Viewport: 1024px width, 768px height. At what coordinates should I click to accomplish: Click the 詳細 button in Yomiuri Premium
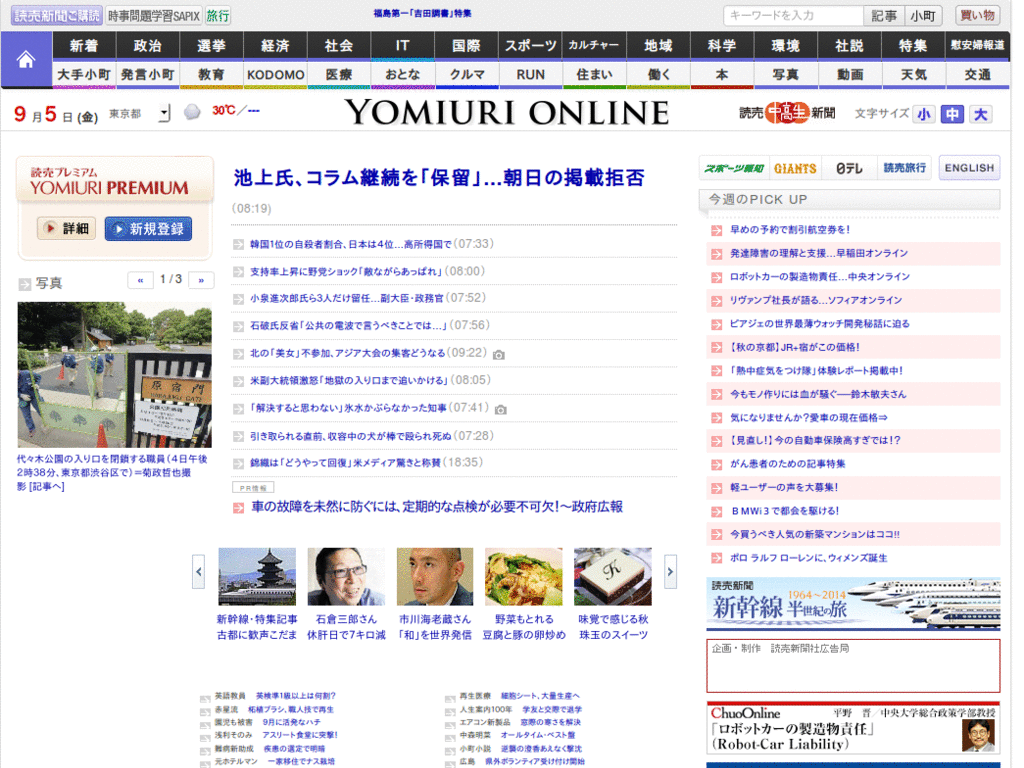67,229
